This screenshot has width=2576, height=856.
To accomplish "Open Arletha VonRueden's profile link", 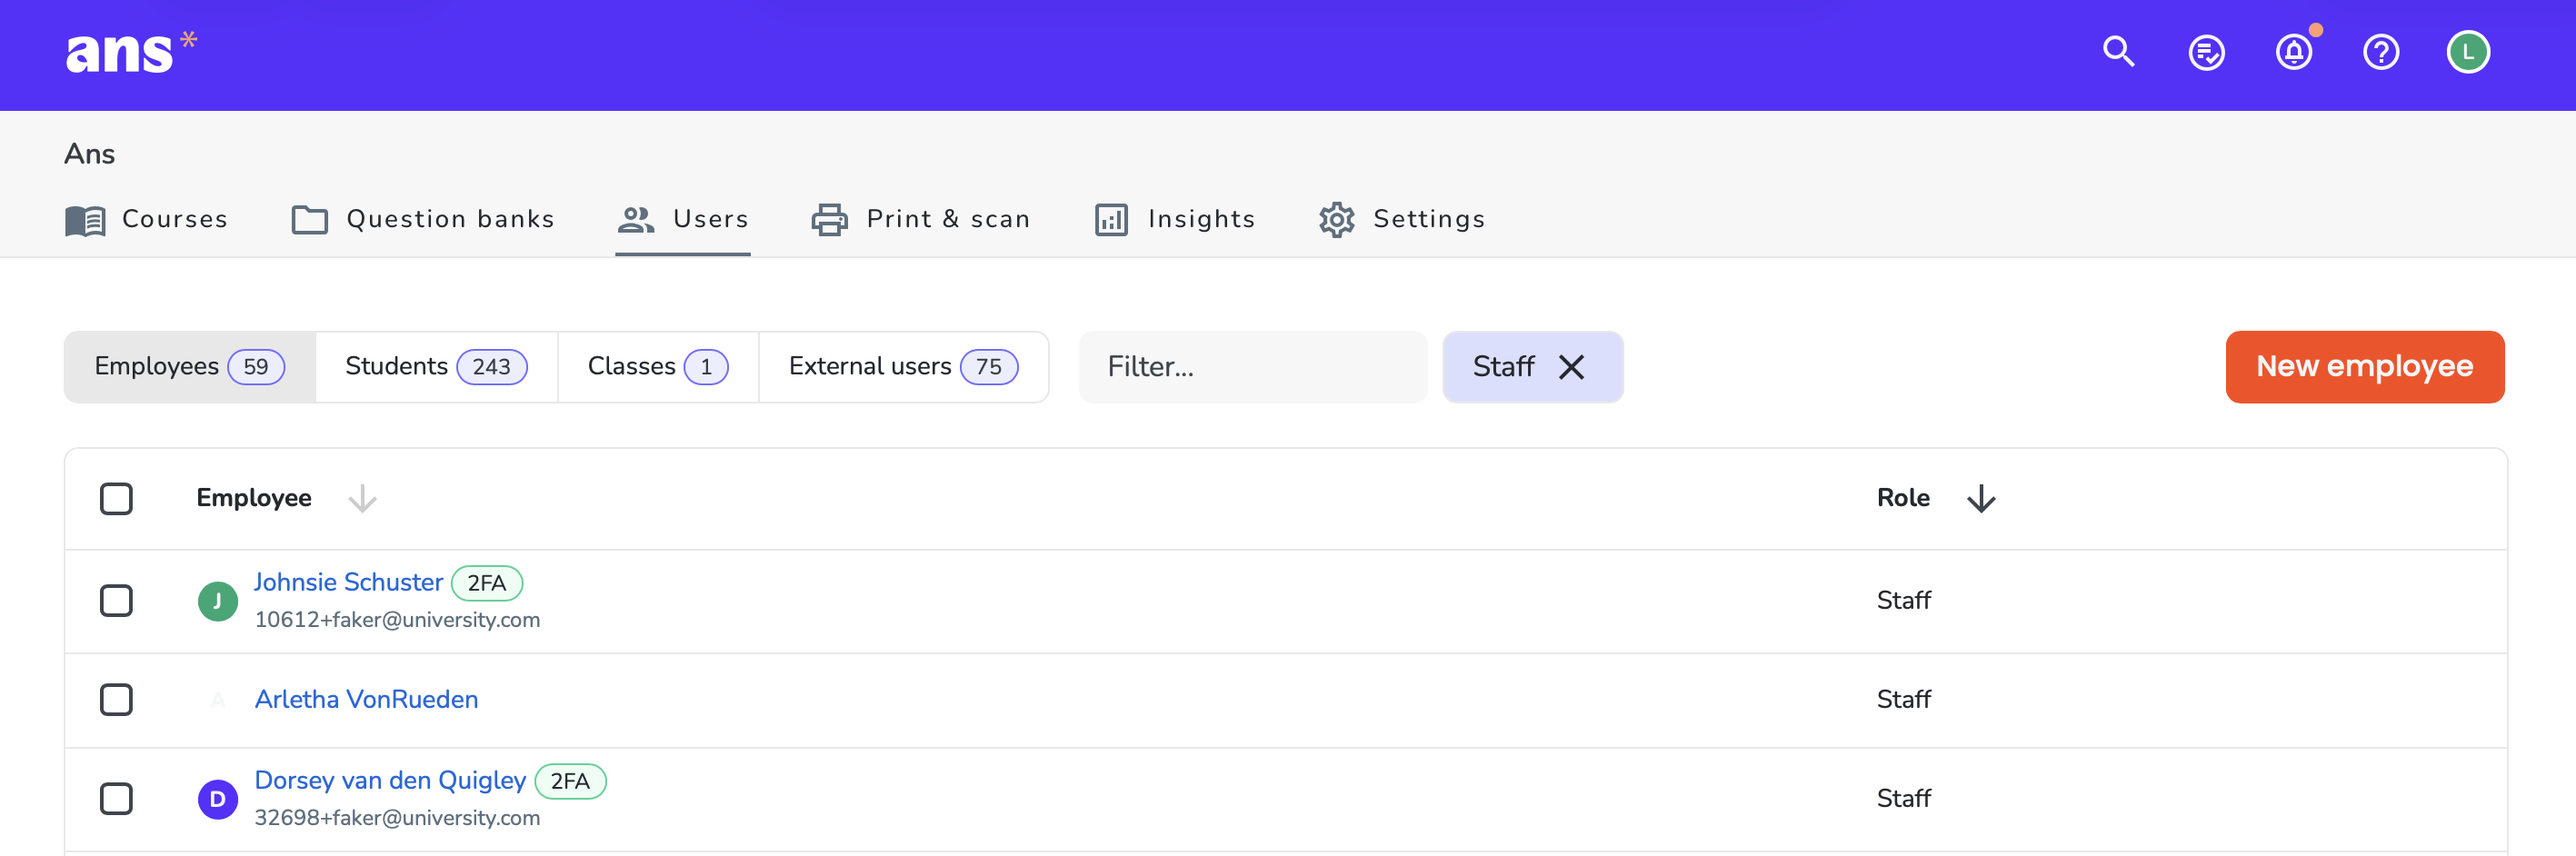I will [366, 699].
